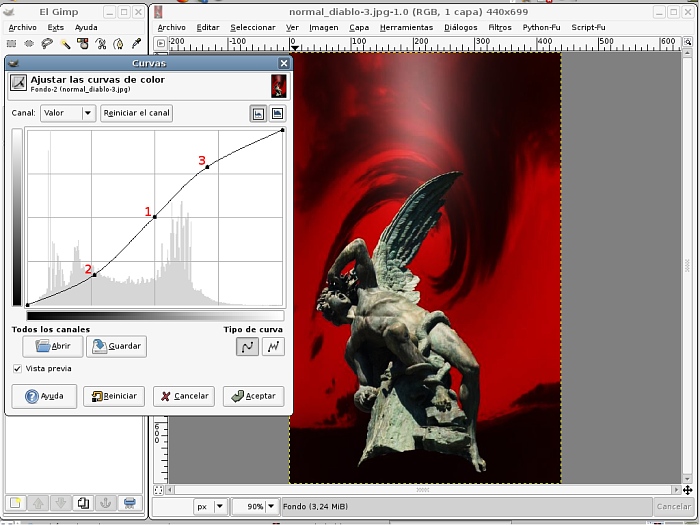
Task: Select the Free Select lasso tool
Action: (x=47, y=43)
